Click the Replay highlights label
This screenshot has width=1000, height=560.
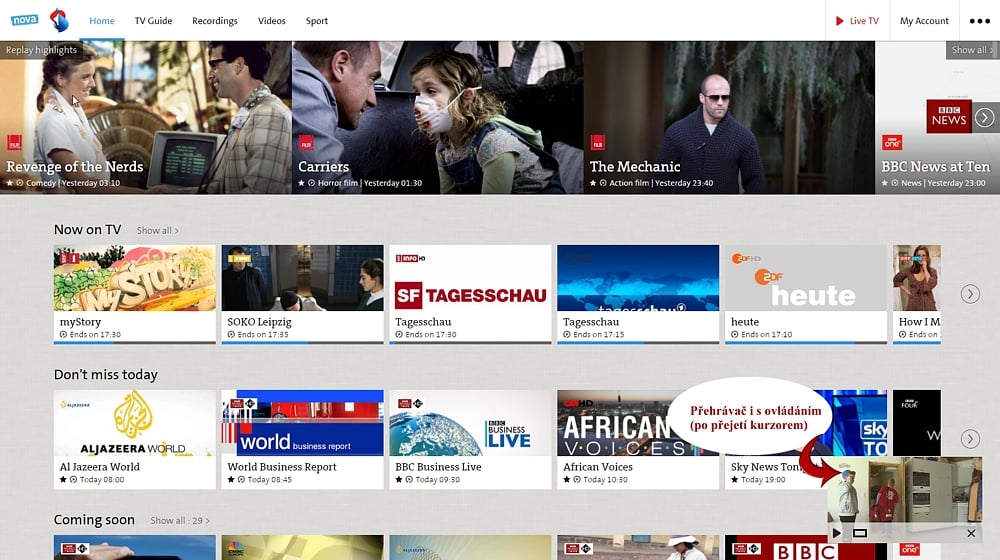41,50
